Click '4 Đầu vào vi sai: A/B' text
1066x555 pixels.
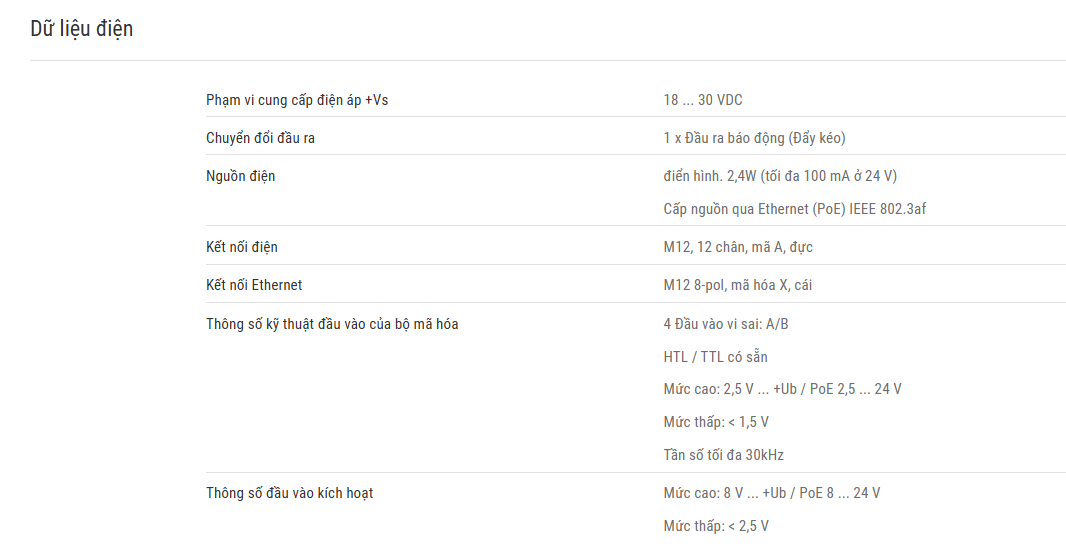click(x=726, y=324)
